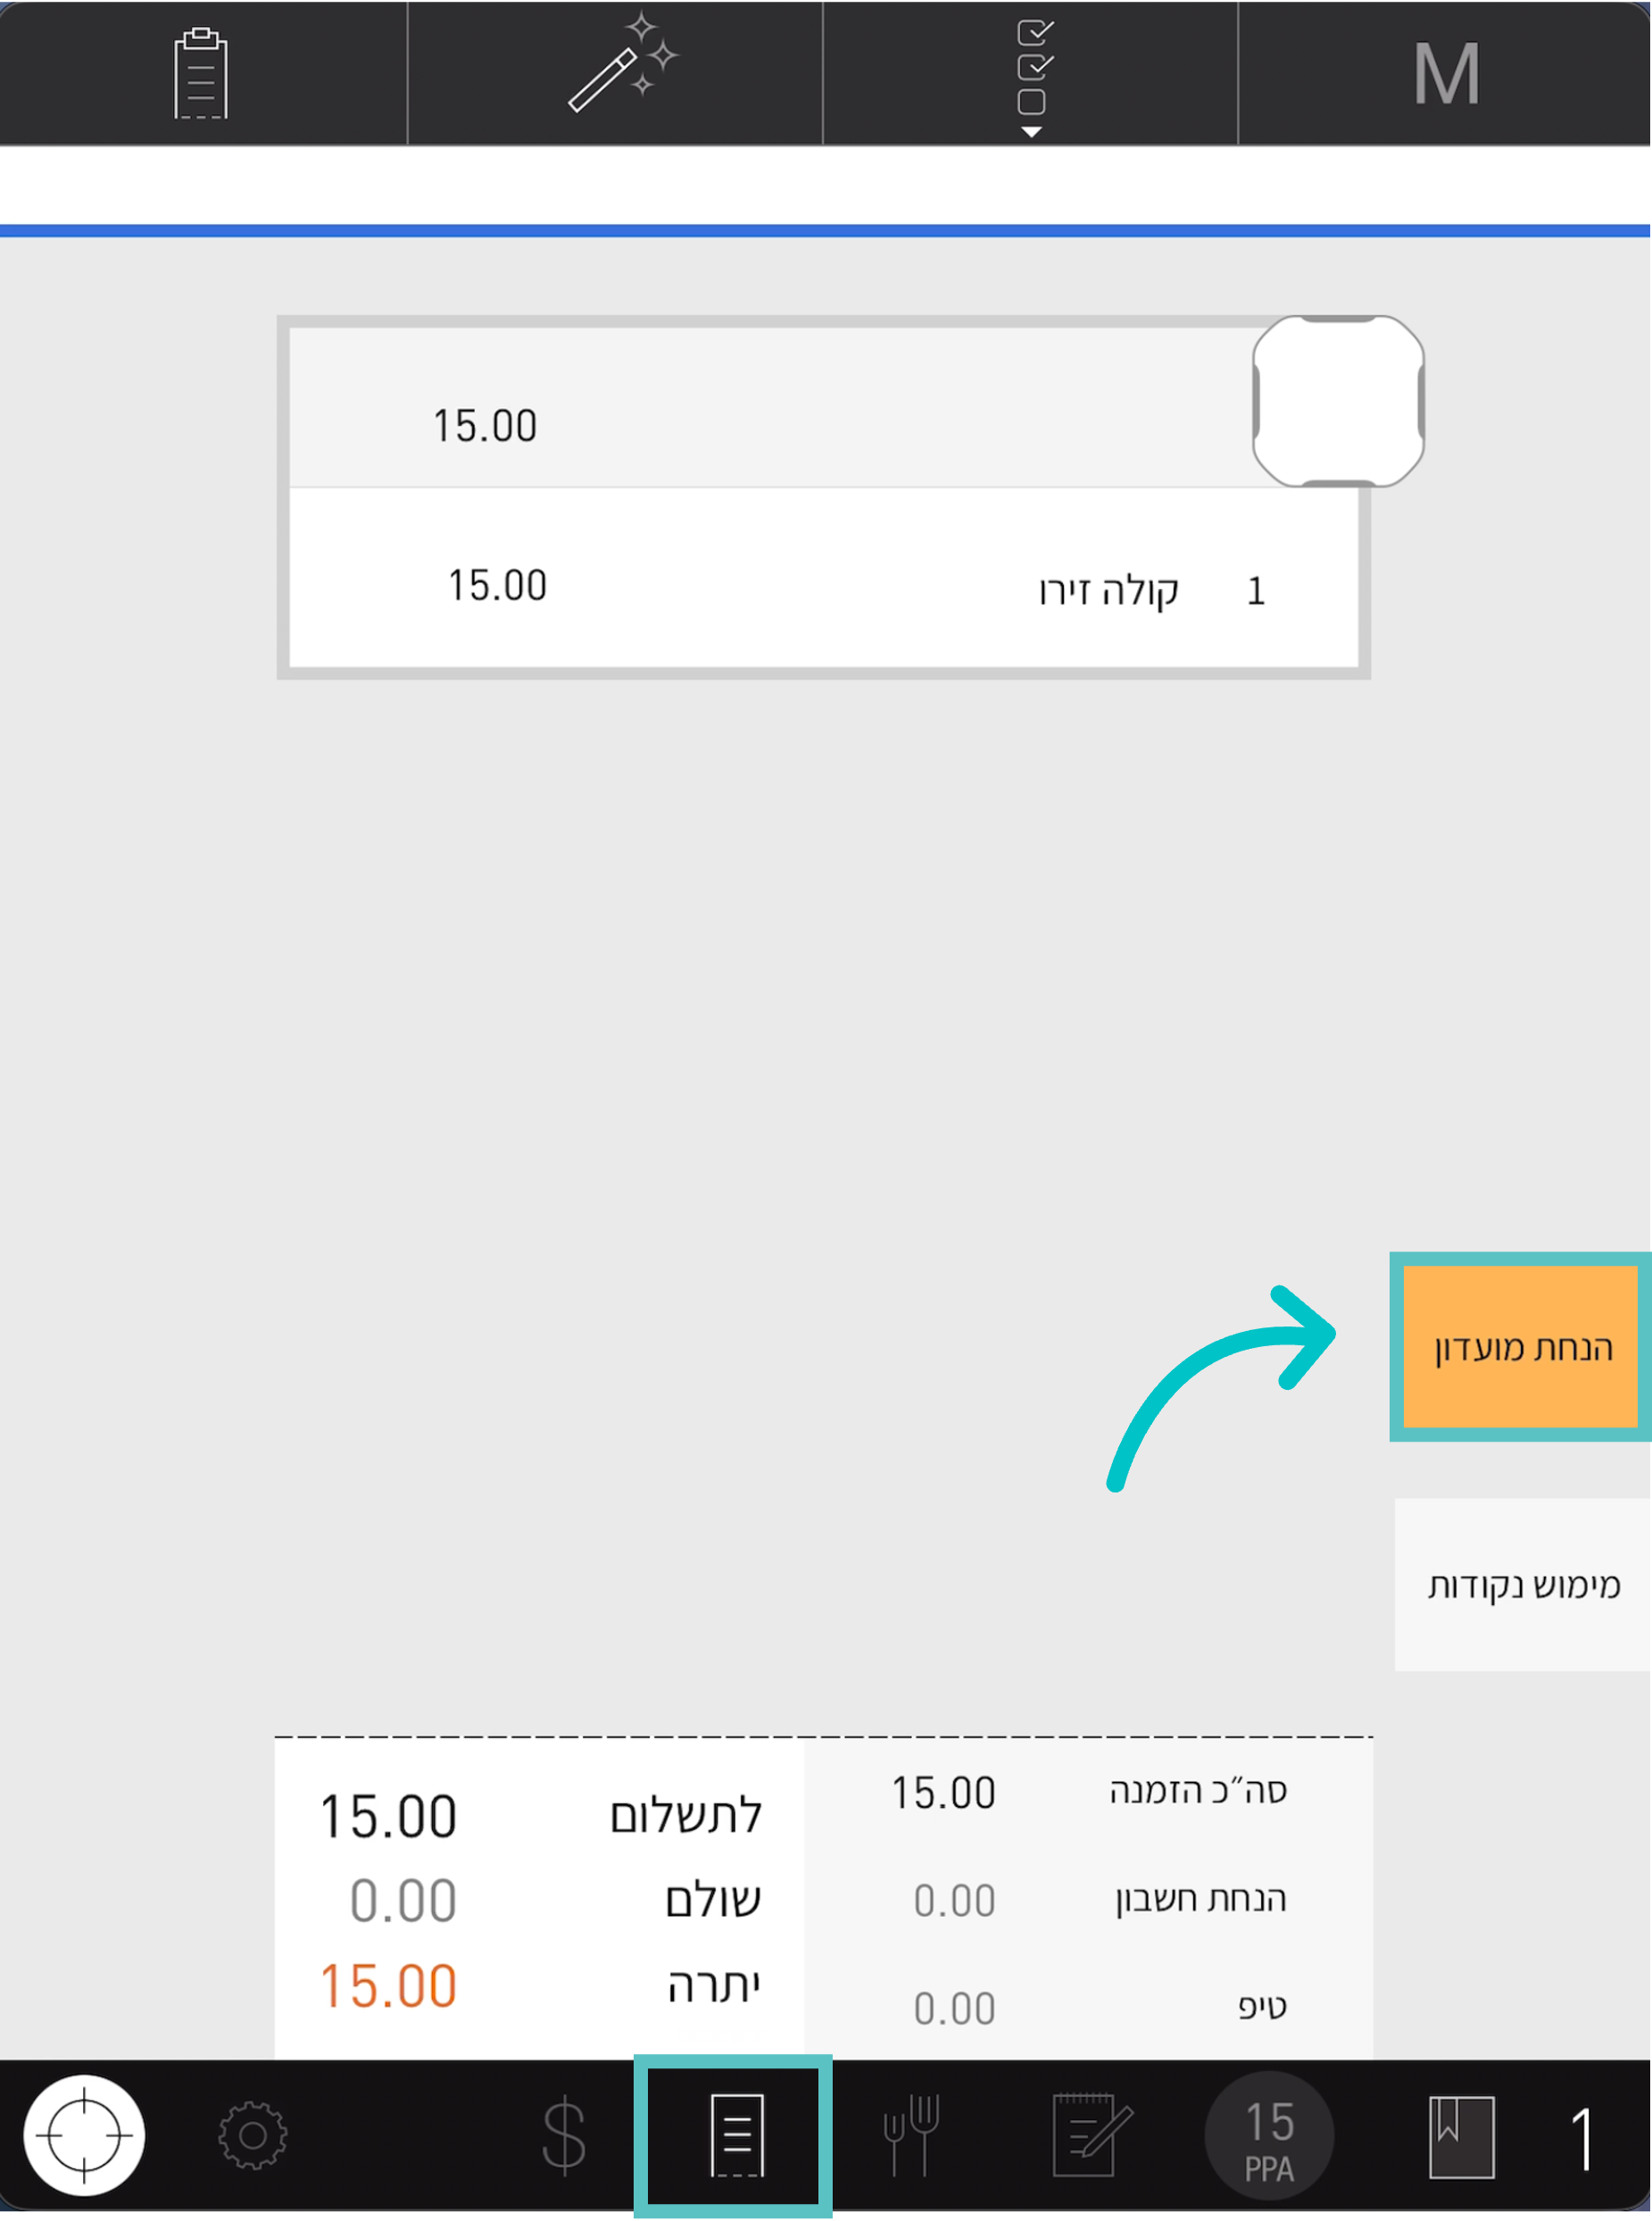Open settings gear in bottom bar

[x=253, y=2136]
